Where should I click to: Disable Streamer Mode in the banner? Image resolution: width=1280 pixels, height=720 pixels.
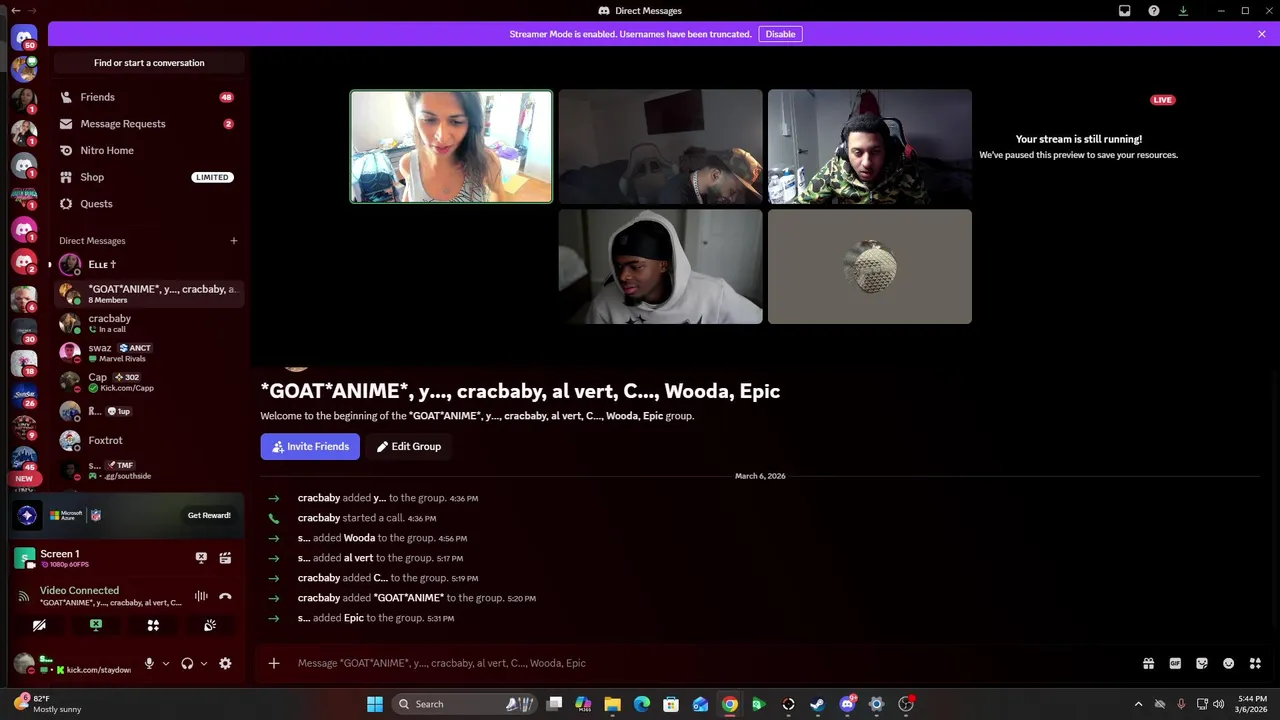coord(780,34)
